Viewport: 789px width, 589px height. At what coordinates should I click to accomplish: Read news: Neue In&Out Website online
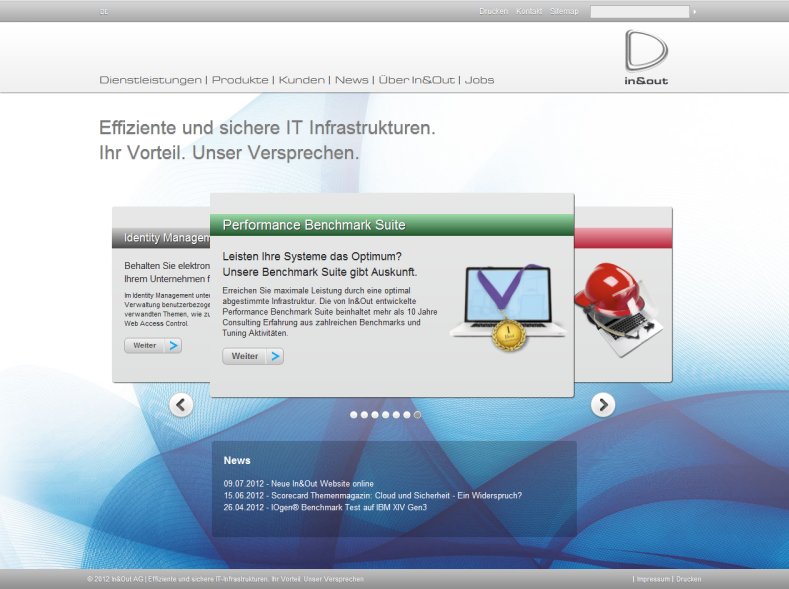[x=298, y=483]
